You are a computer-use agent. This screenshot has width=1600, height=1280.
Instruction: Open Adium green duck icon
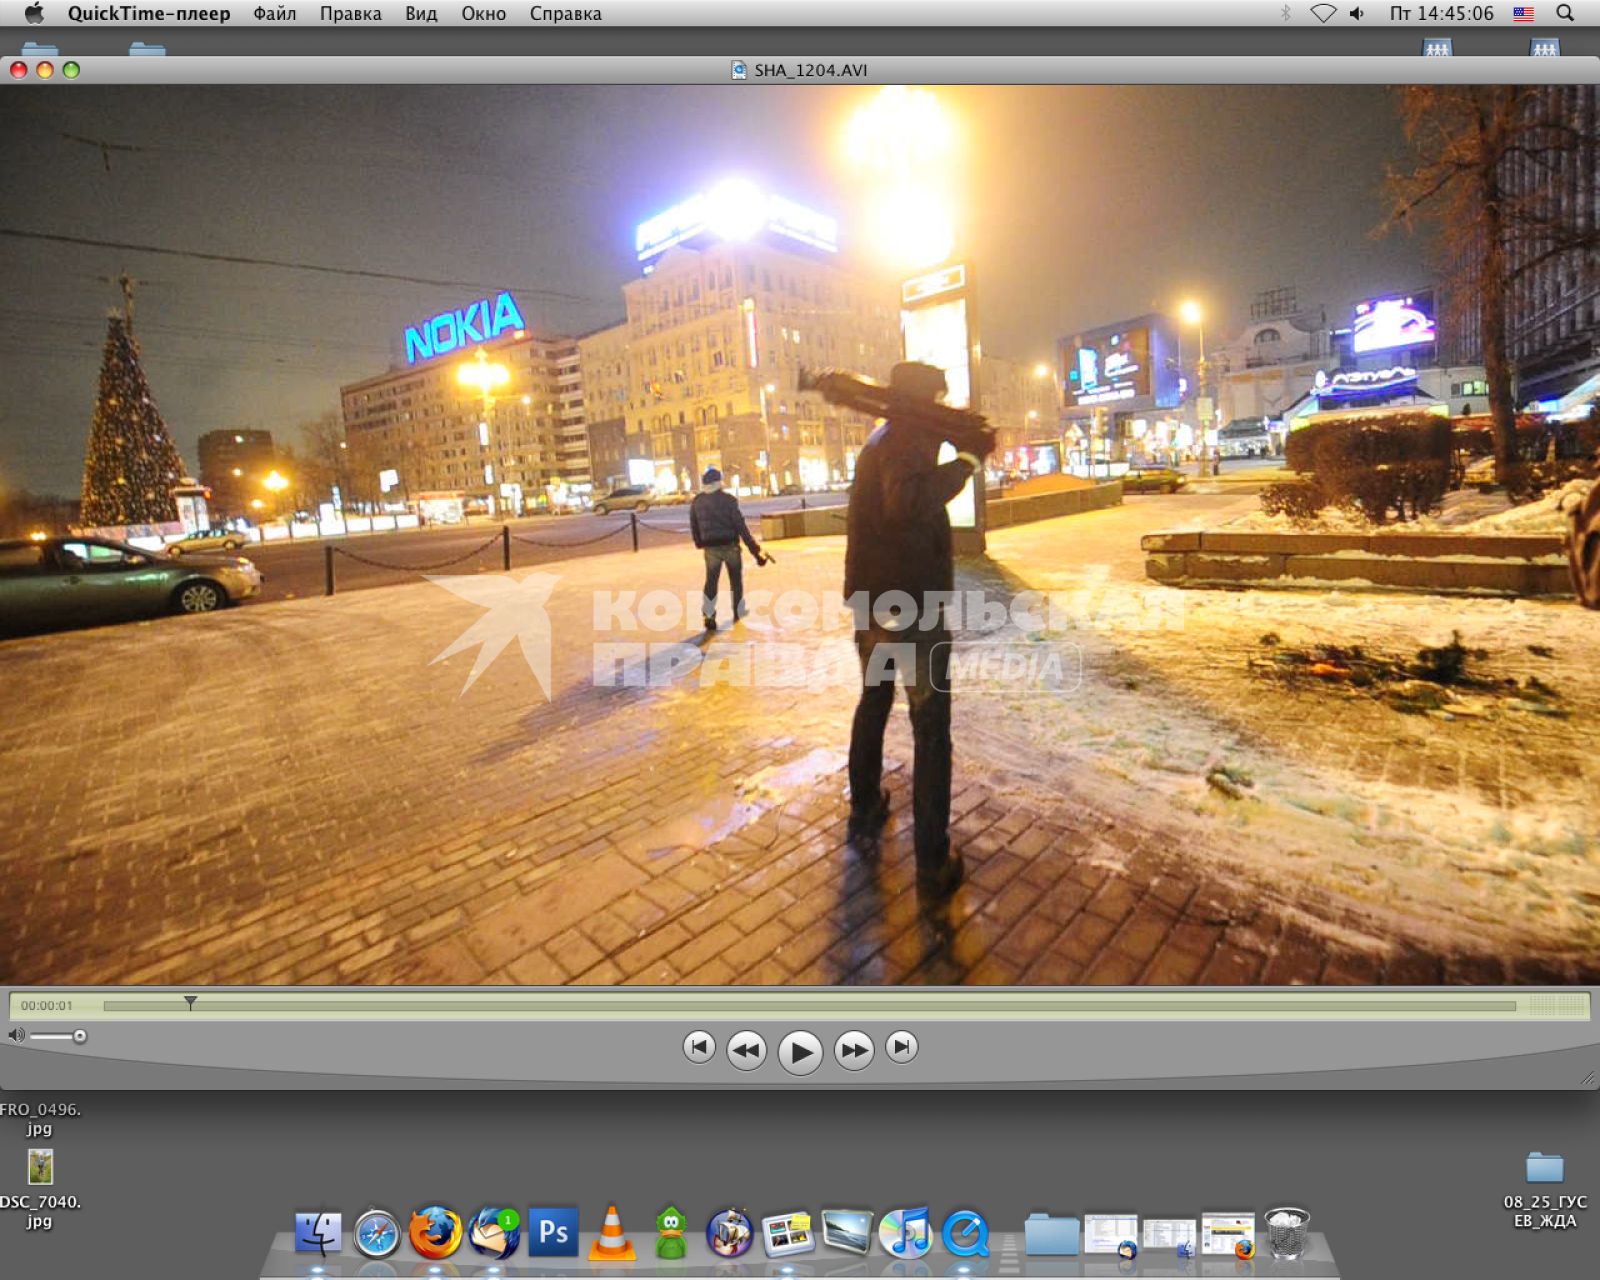coord(671,1233)
